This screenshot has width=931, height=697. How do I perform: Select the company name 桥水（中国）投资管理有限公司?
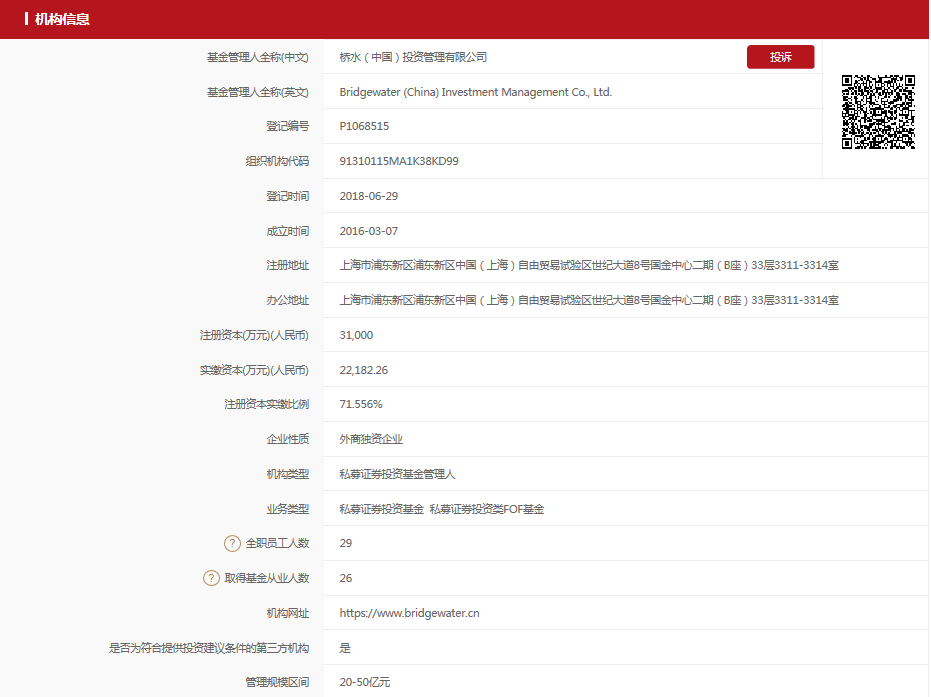(413, 57)
